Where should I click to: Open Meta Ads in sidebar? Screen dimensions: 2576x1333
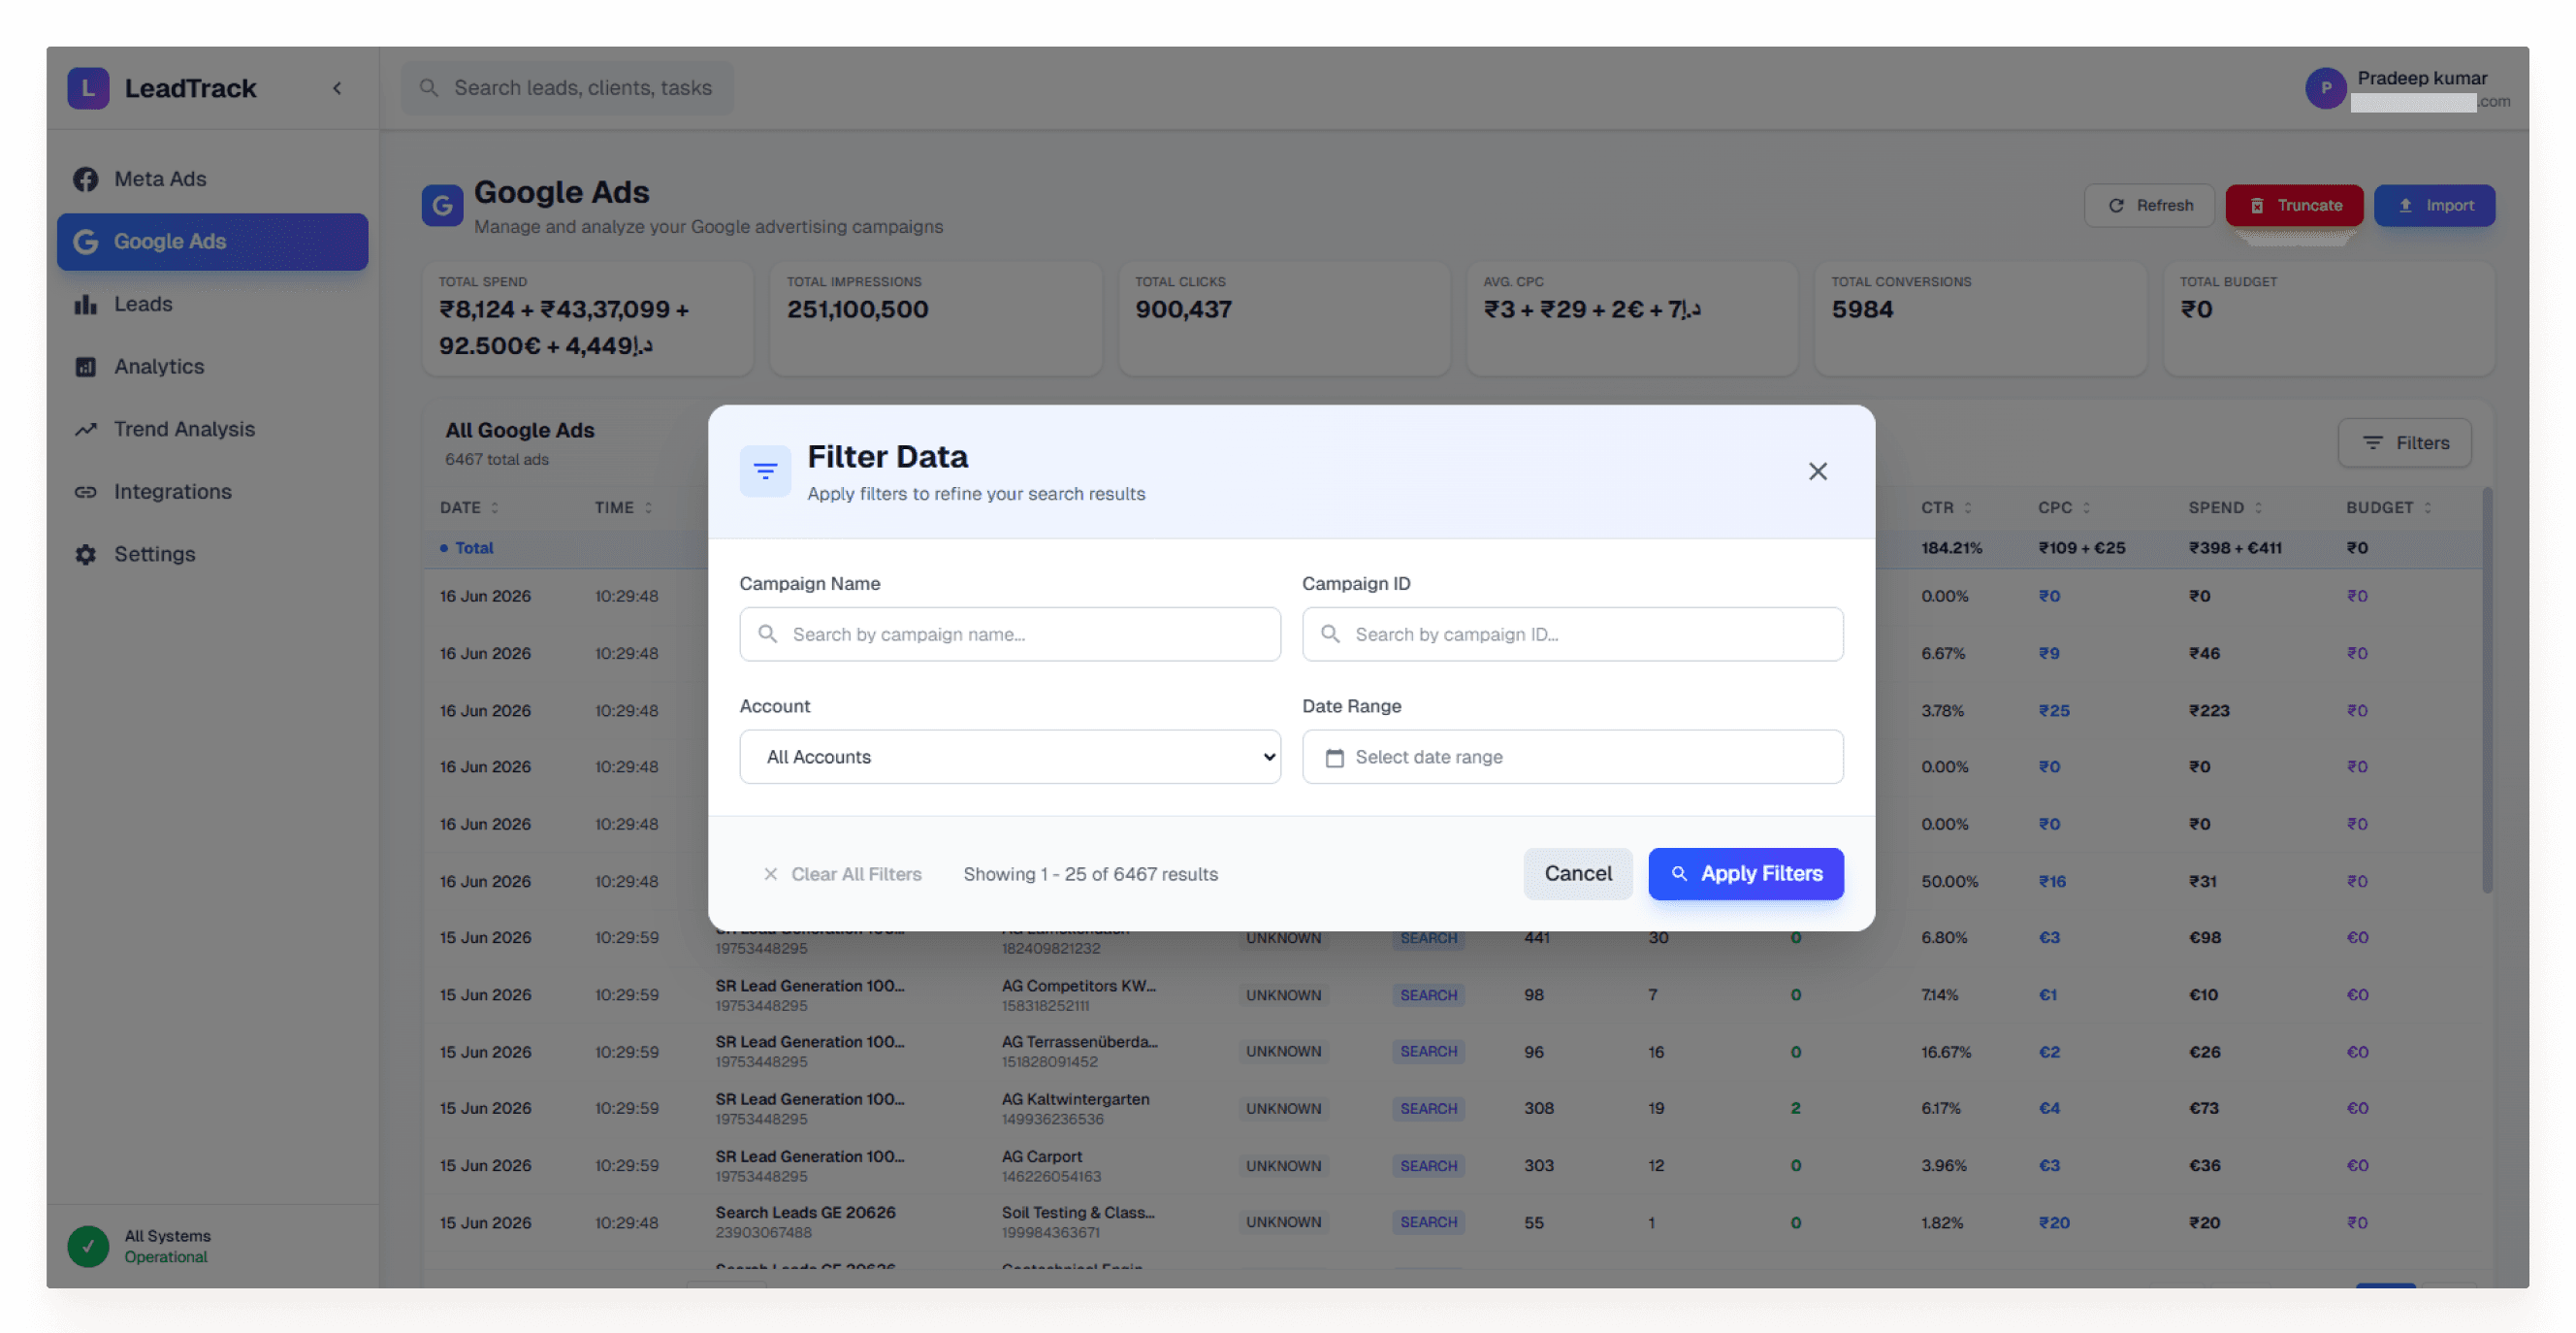pos(212,179)
